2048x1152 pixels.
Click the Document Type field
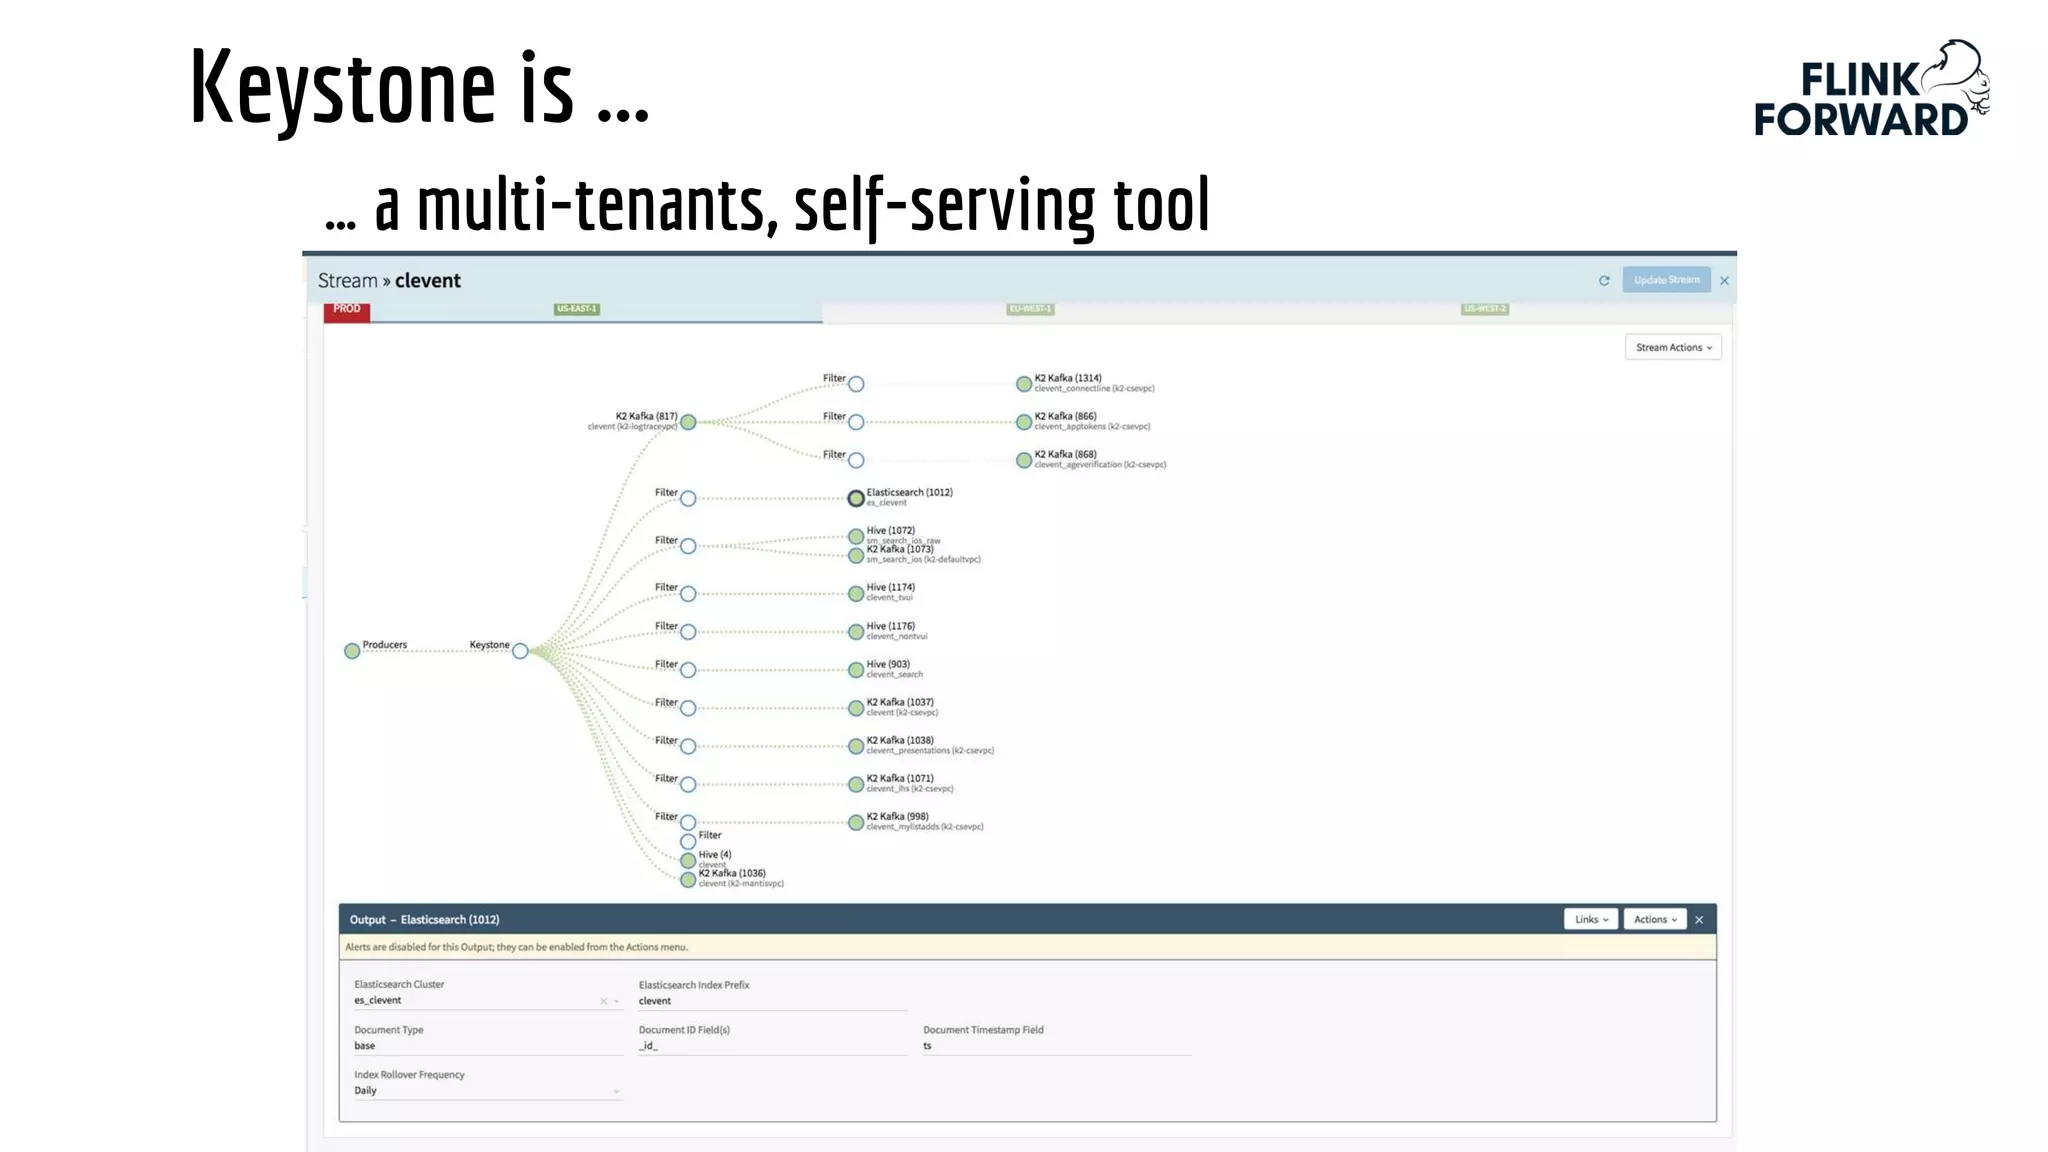[488, 1046]
